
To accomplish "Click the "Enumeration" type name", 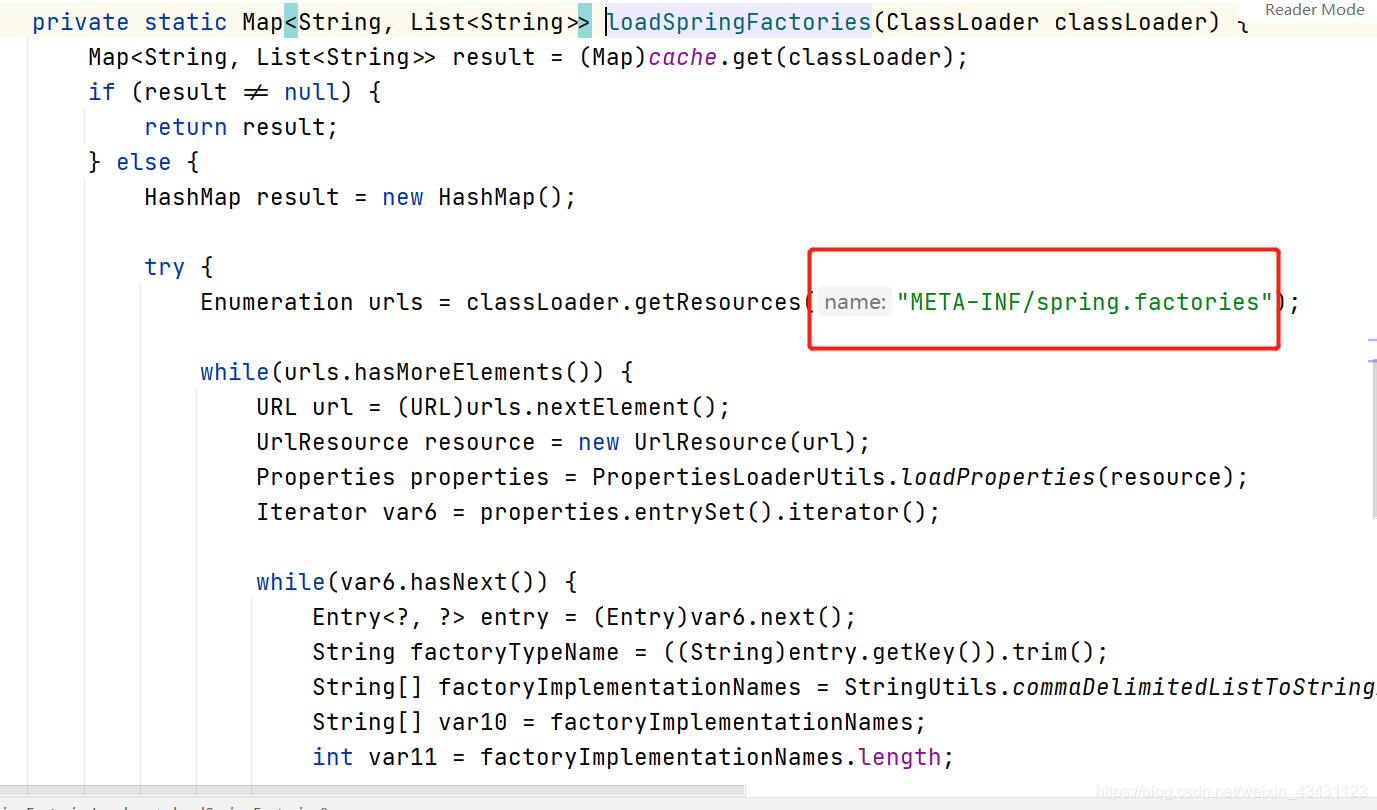I will pyautogui.click(x=277, y=302).
